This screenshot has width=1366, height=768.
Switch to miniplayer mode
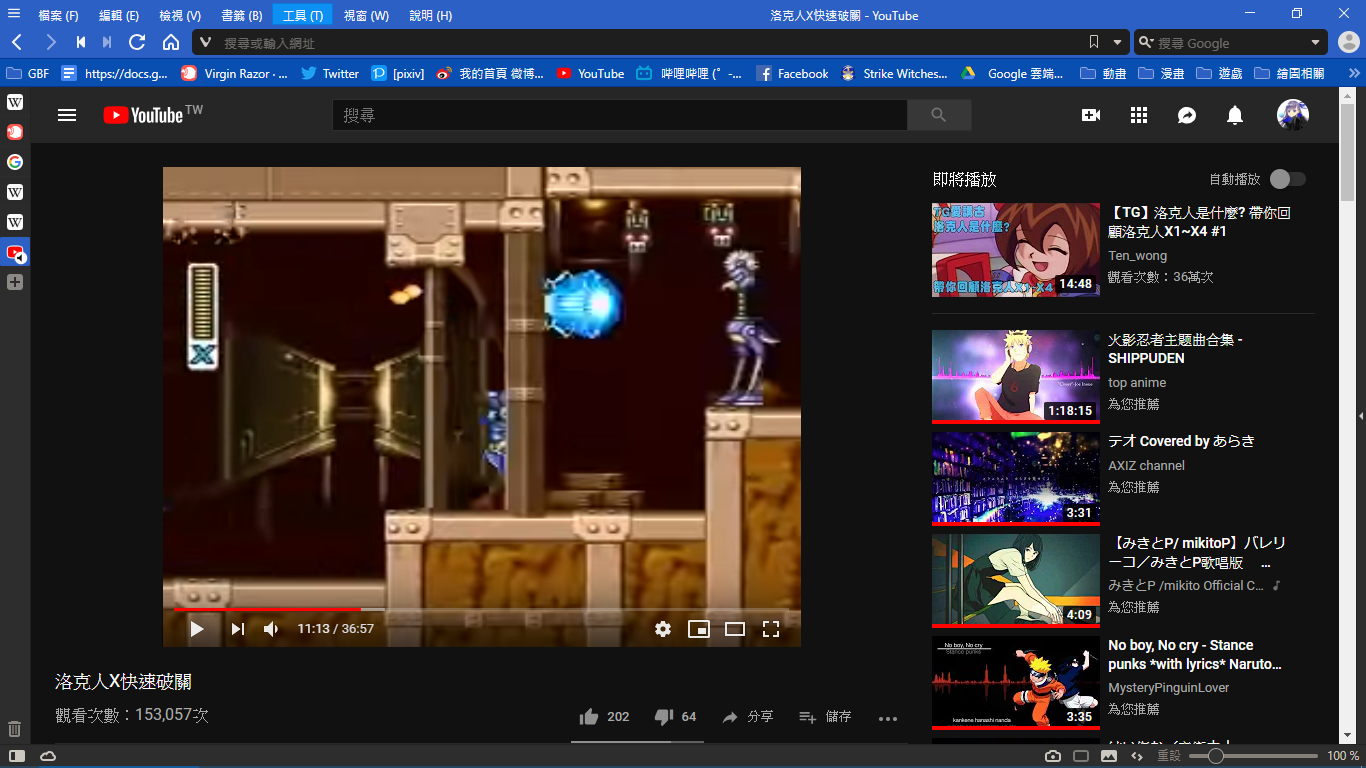699,629
